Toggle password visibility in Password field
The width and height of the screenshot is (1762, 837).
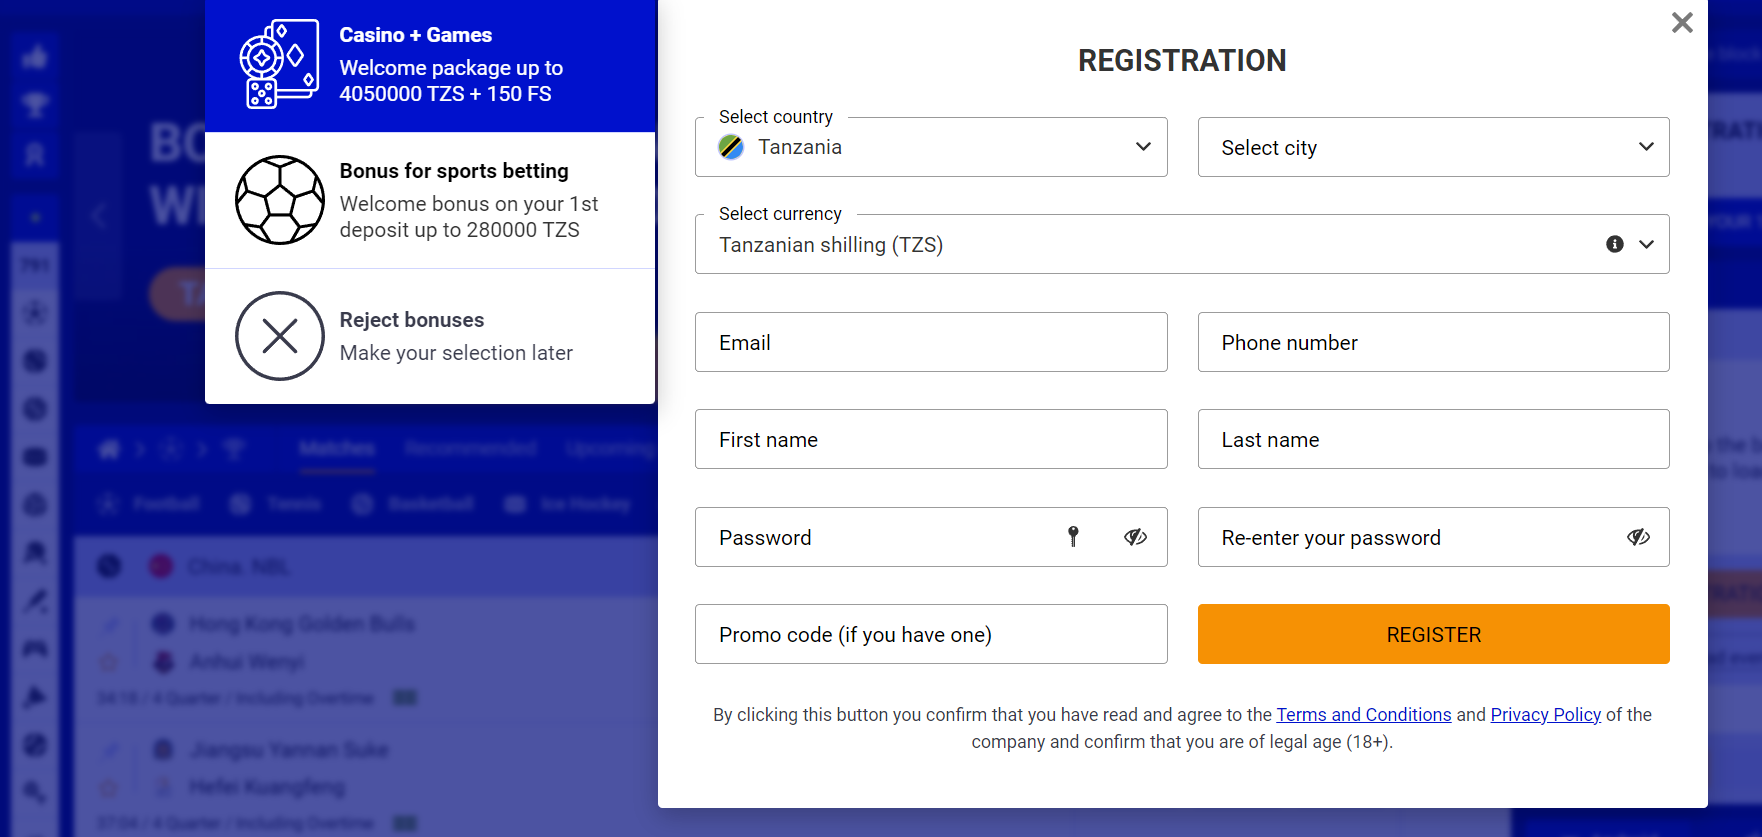(x=1135, y=537)
